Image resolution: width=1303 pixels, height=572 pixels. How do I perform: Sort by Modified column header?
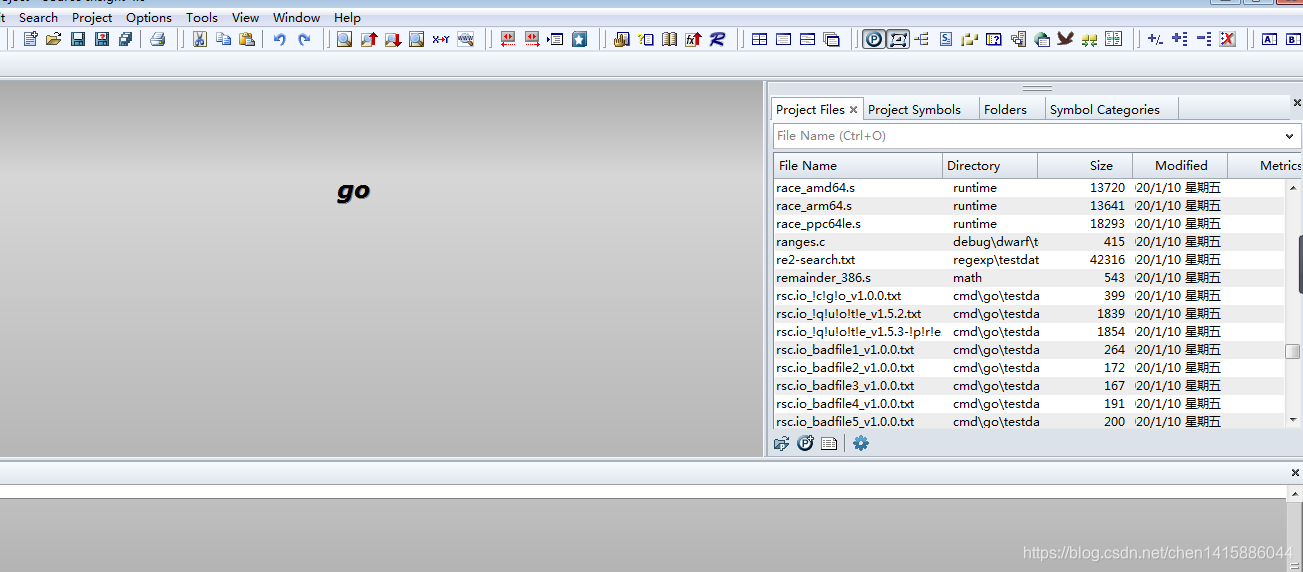[x=1181, y=166]
